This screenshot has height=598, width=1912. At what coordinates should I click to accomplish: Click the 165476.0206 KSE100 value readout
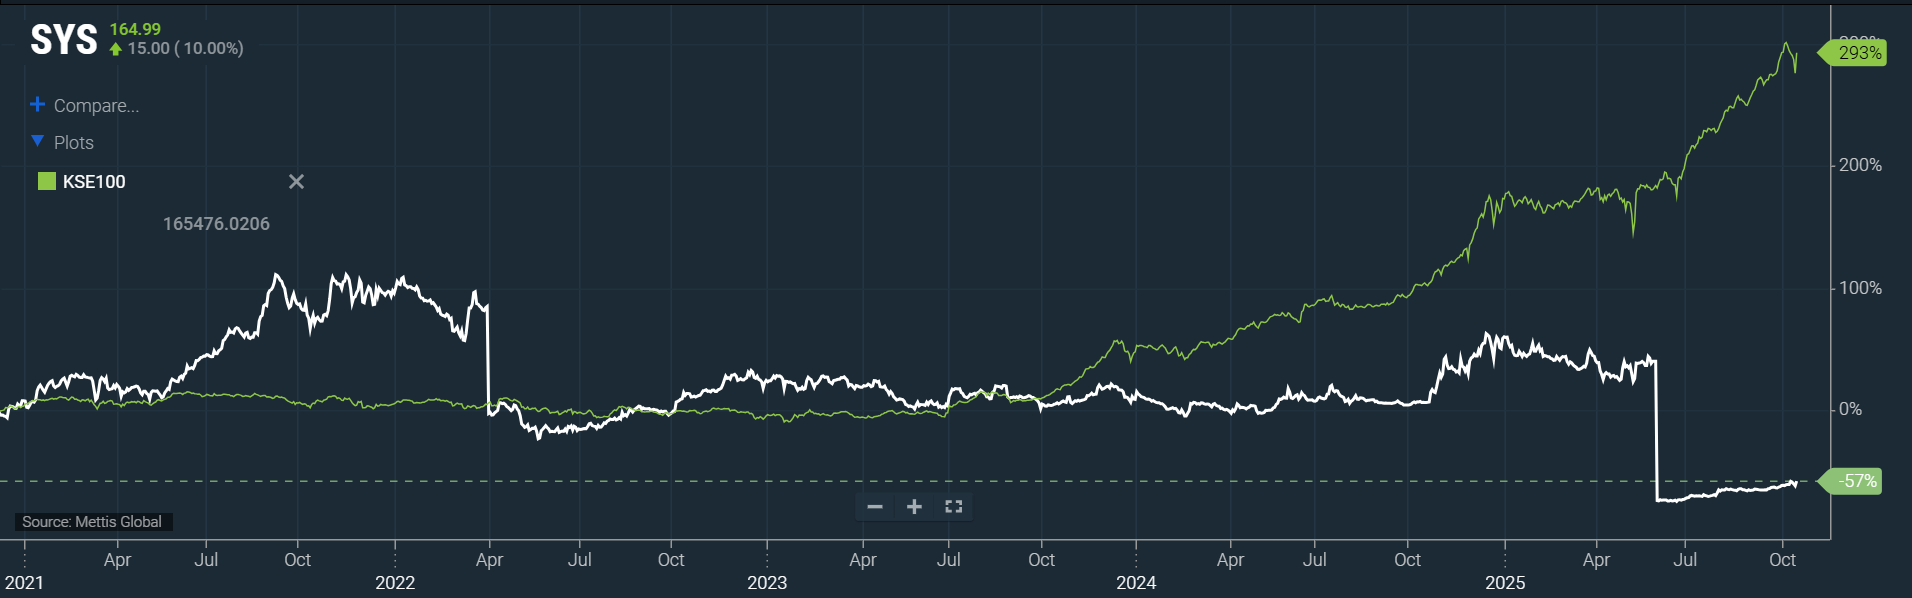coord(216,224)
